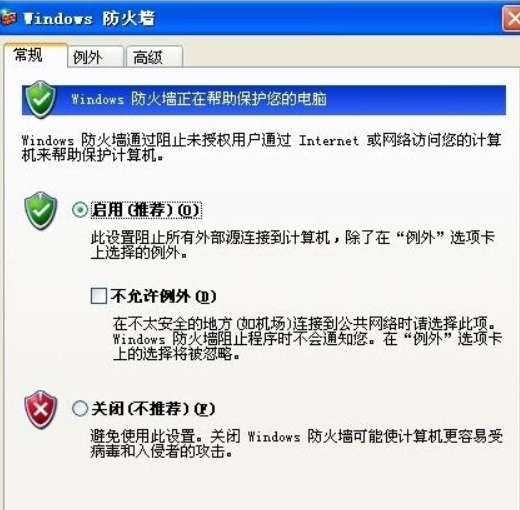The width and height of the screenshot is (520, 510).
Task: Click the 关闭(不推荐)(F) text label
Action: tap(153, 409)
